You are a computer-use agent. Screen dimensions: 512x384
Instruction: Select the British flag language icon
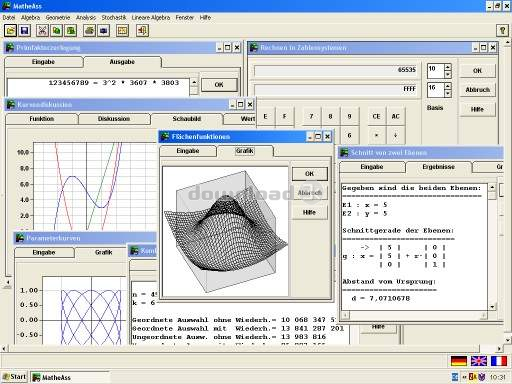coord(479,361)
